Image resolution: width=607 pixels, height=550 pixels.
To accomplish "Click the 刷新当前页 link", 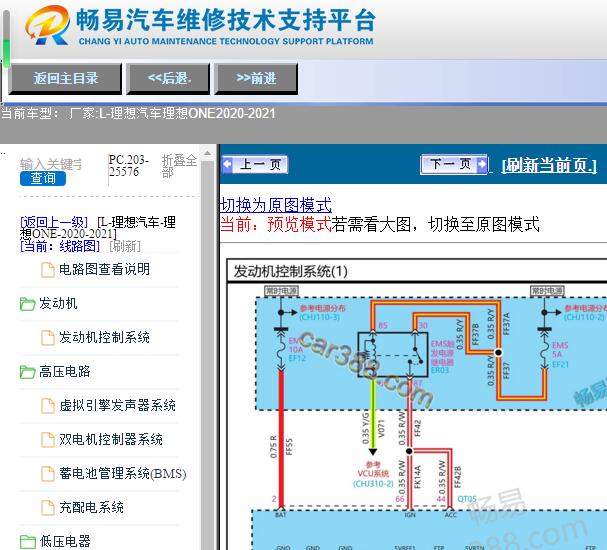I will [549, 166].
